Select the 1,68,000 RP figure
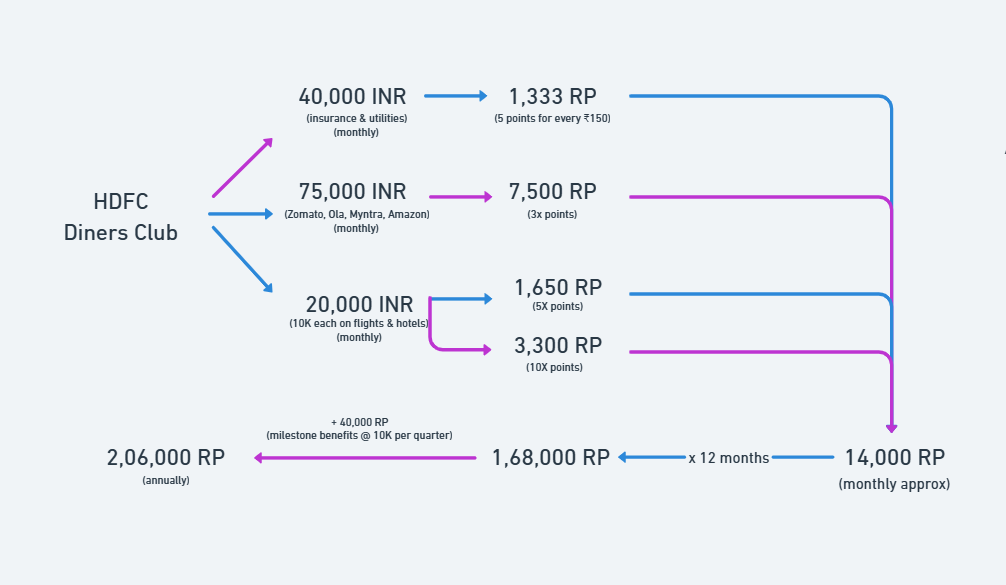1006x585 pixels. coord(550,458)
